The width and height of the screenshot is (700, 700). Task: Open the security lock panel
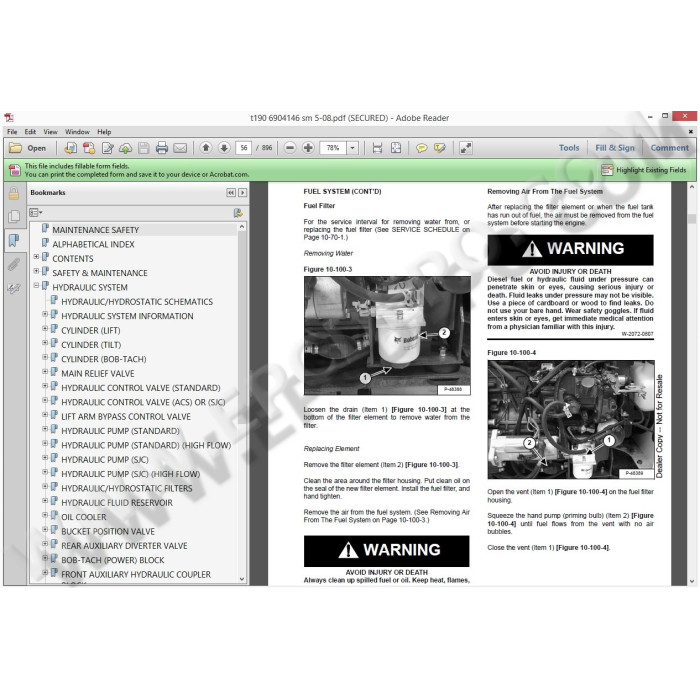pyautogui.click(x=14, y=194)
